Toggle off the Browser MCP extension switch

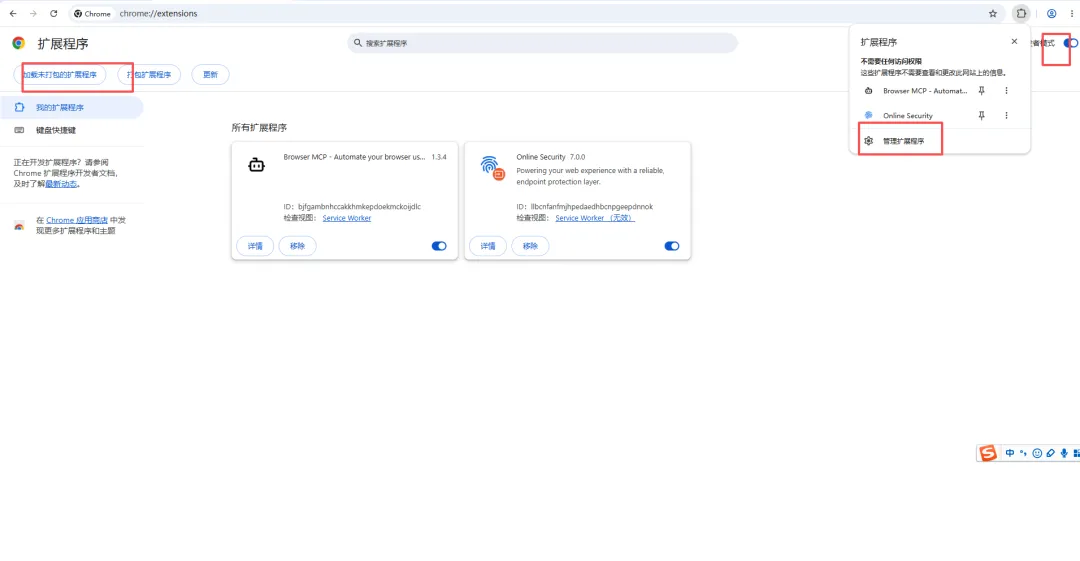tap(439, 246)
